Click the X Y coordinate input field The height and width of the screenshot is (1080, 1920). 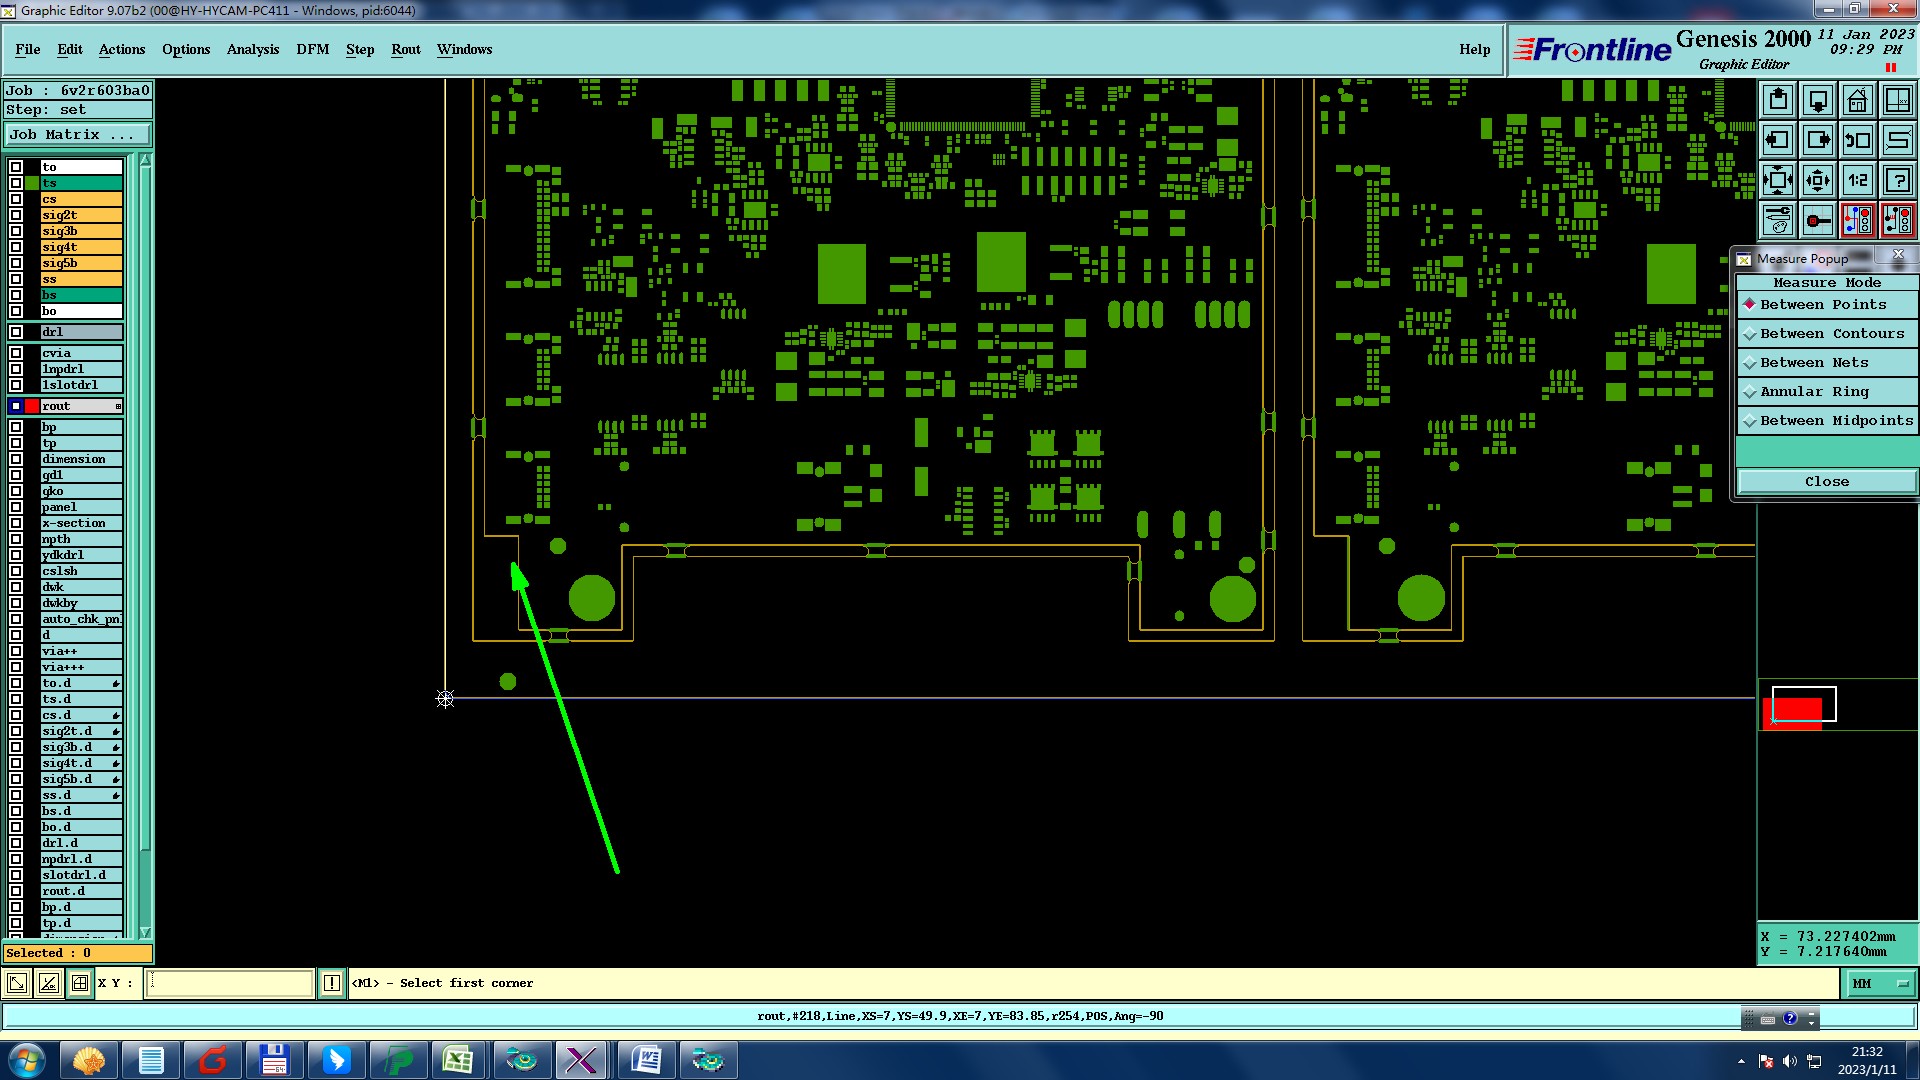(230, 983)
